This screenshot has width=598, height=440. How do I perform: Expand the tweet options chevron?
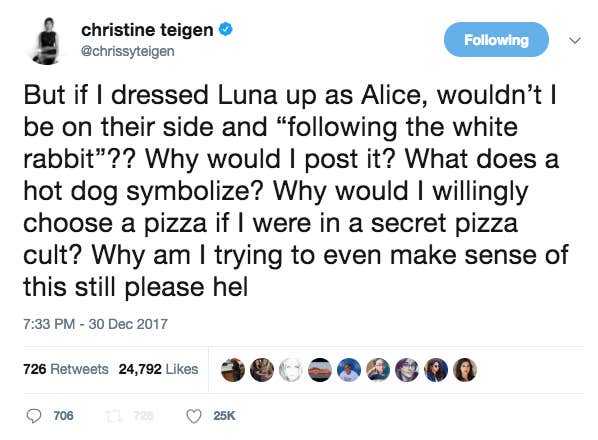pyautogui.click(x=574, y=40)
